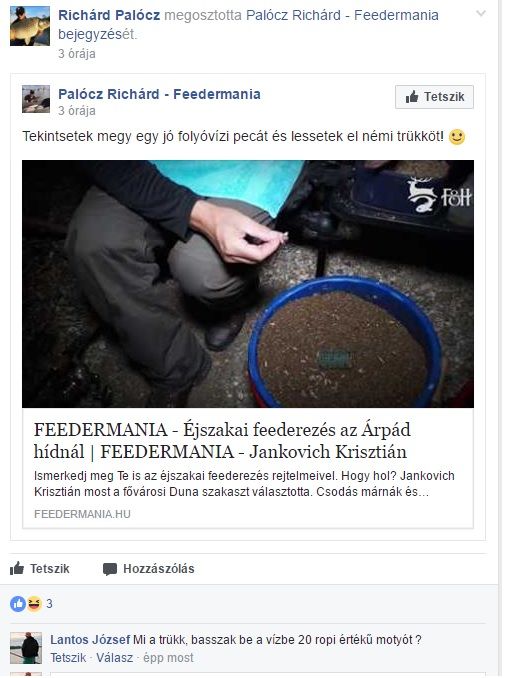Click the Feedermania page avatar in the shared post
This screenshot has height=678, width=514.
(36, 99)
